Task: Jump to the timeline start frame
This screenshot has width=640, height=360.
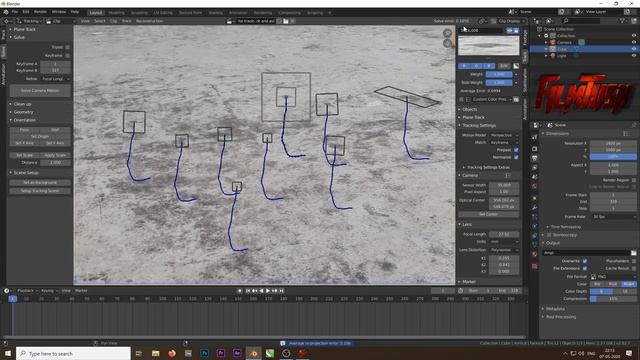Action: coord(248,291)
